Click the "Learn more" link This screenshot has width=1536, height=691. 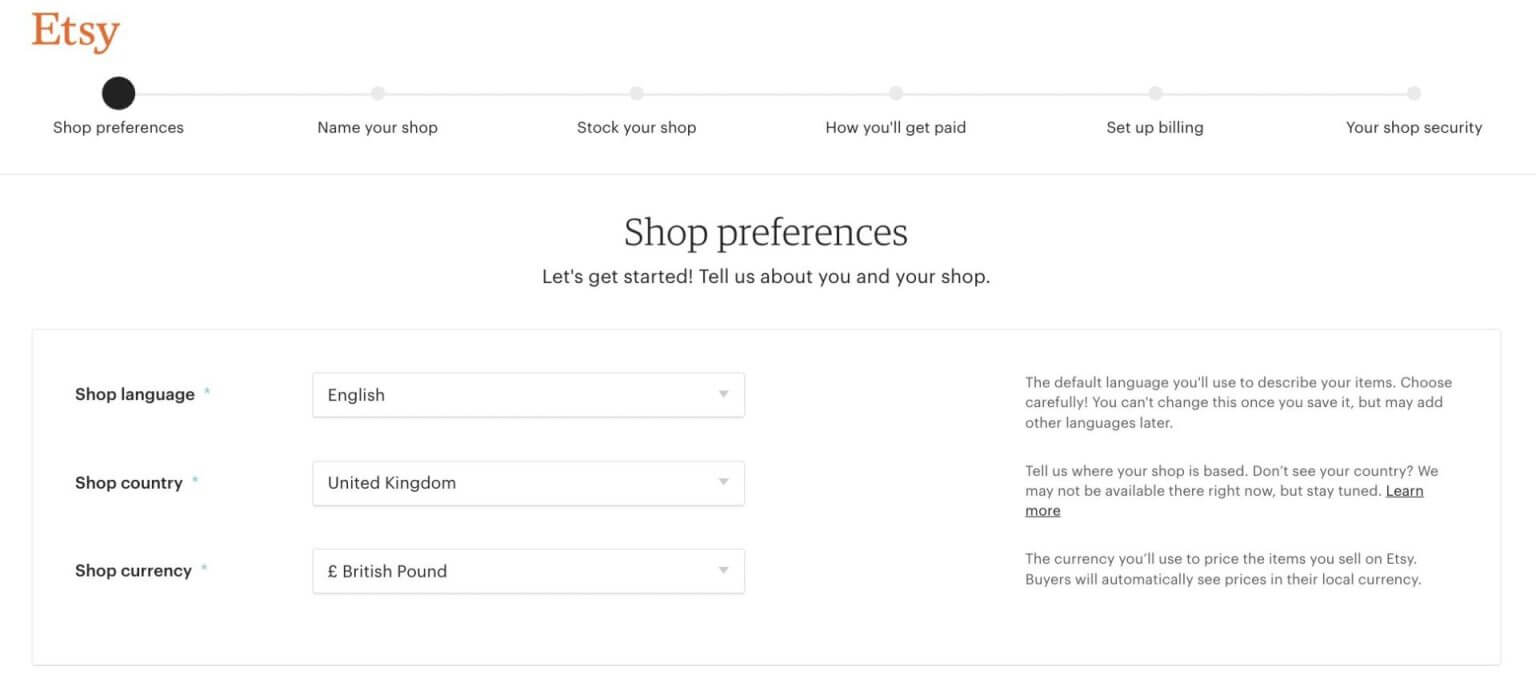click(x=1405, y=491)
